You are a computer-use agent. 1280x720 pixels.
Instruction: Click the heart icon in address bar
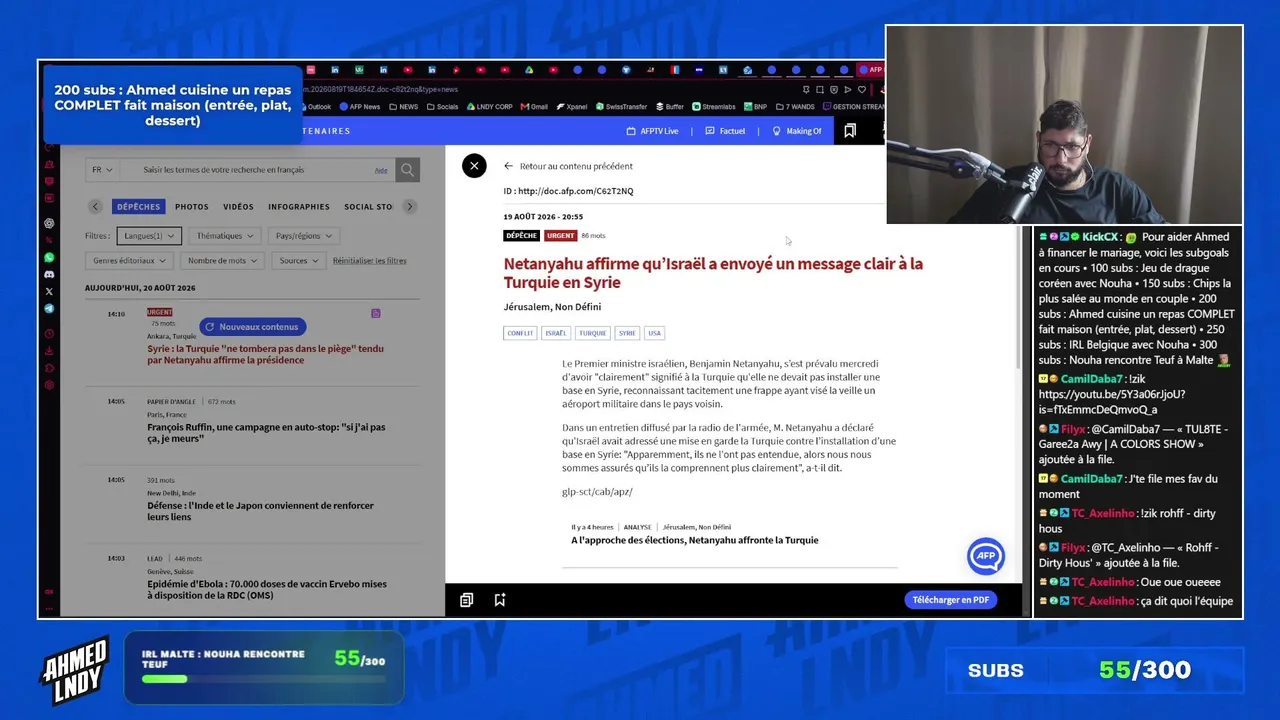[x=862, y=89]
